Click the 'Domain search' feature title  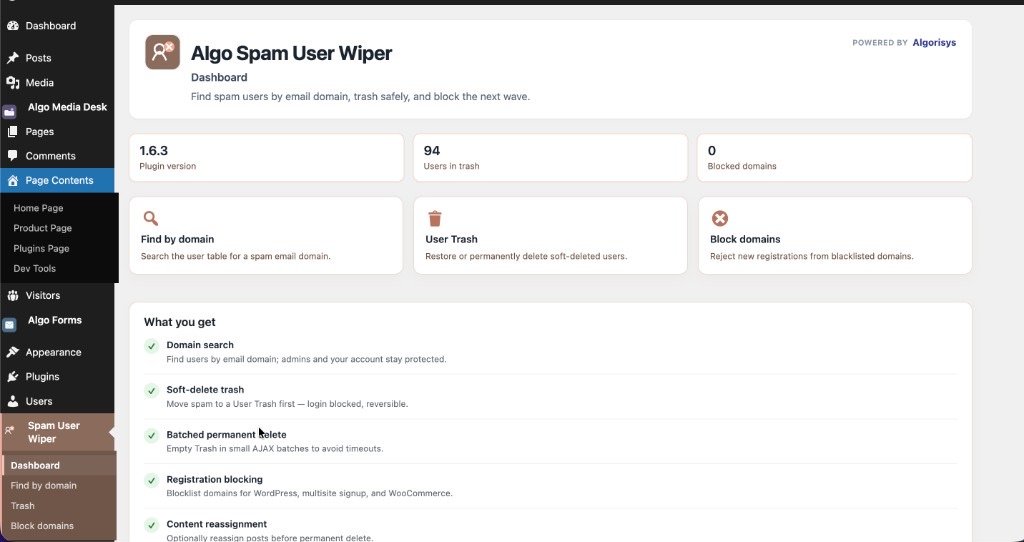200,345
